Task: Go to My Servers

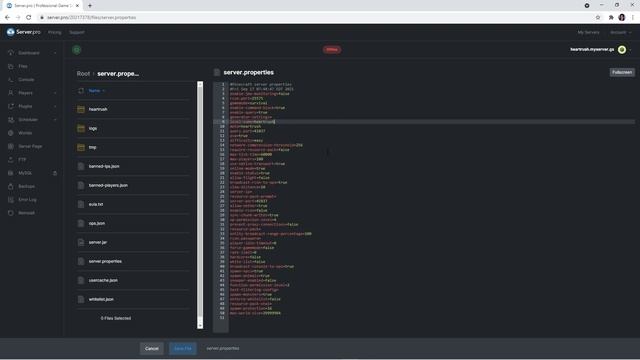Action: pyautogui.click(x=588, y=32)
